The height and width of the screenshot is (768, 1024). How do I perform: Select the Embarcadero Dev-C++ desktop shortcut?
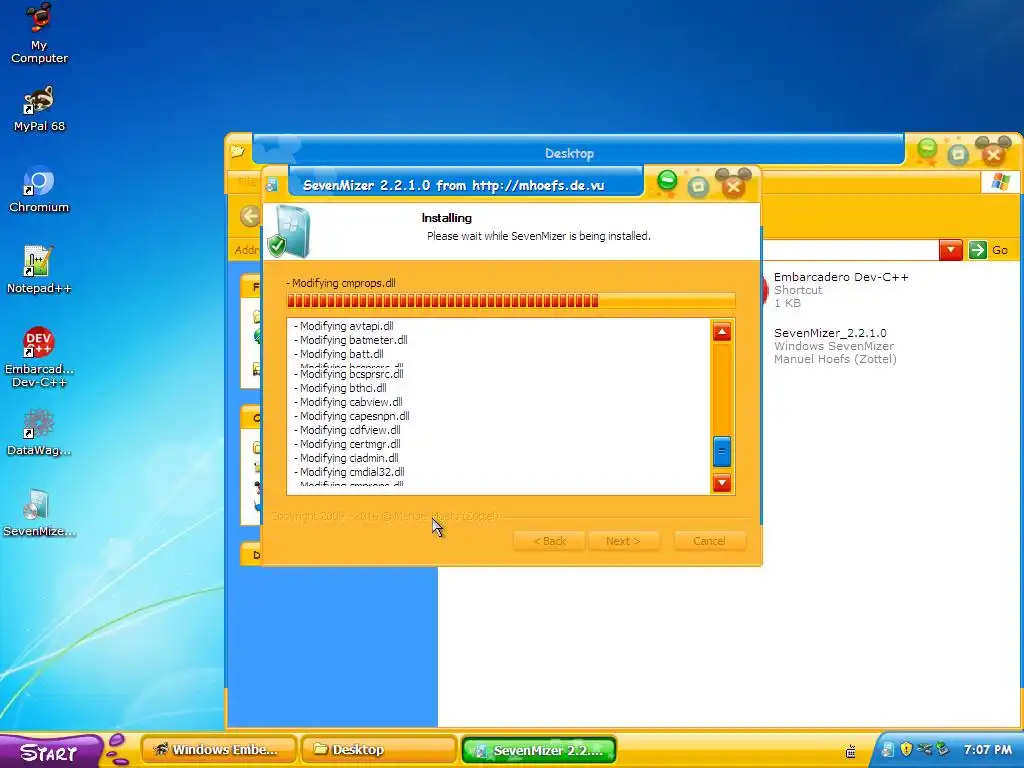coord(39,357)
